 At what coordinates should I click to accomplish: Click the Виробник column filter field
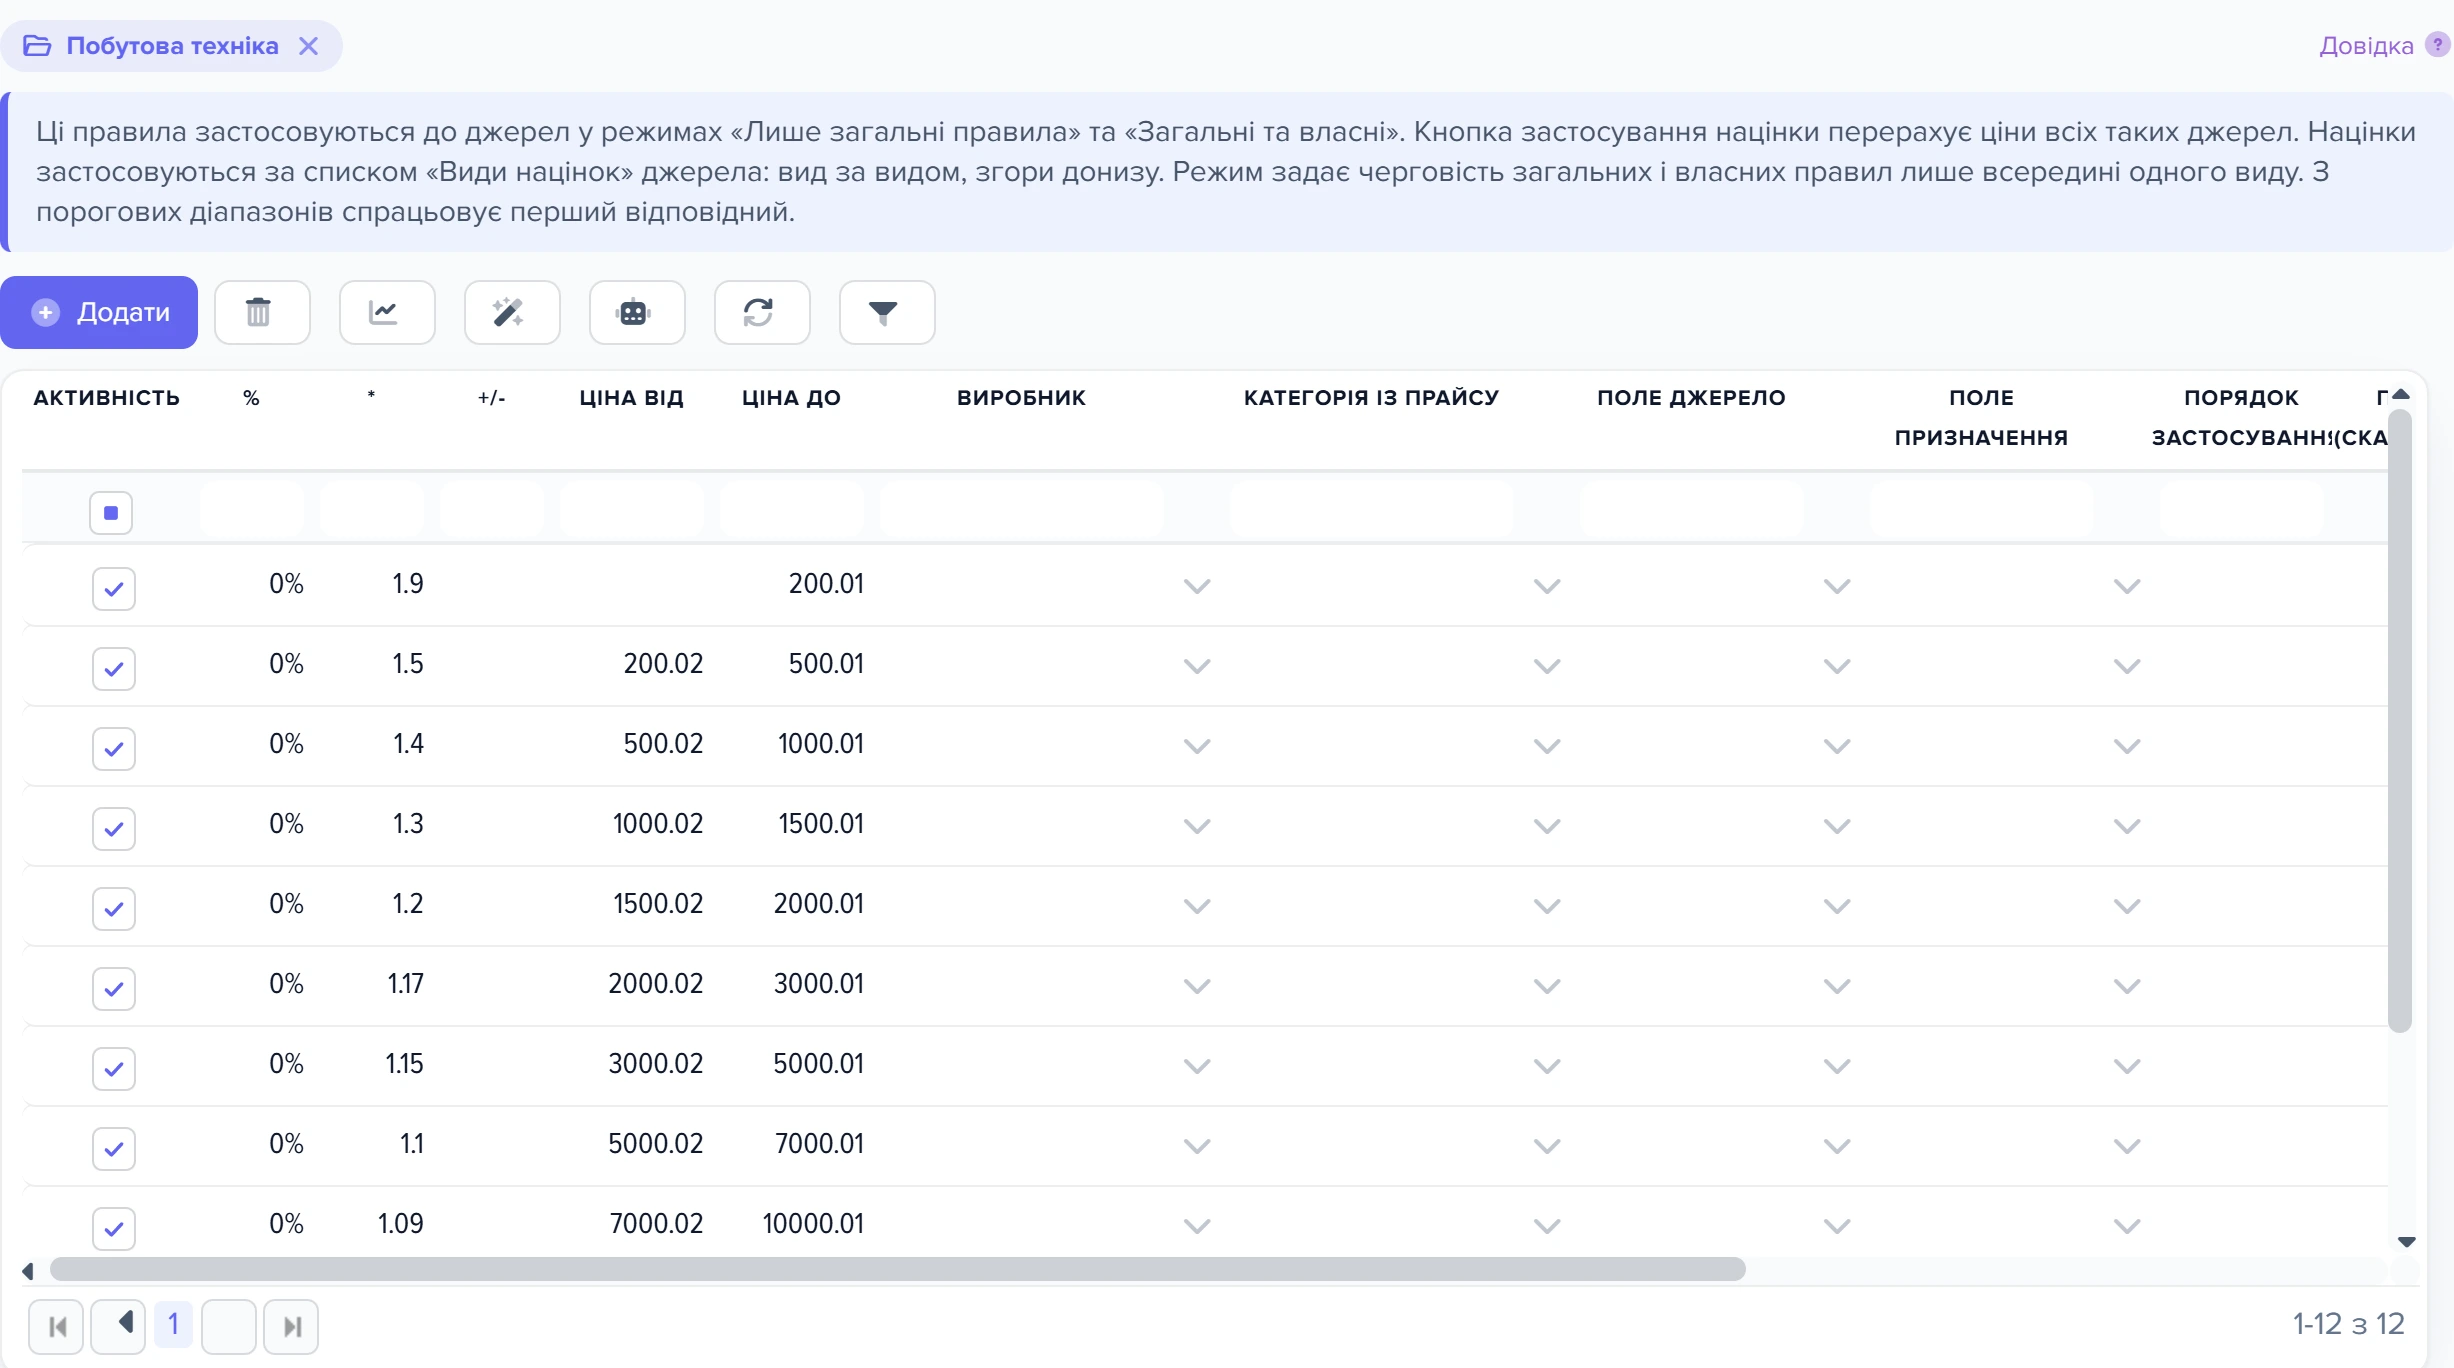pyautogui.click(x=1022, y=510)
